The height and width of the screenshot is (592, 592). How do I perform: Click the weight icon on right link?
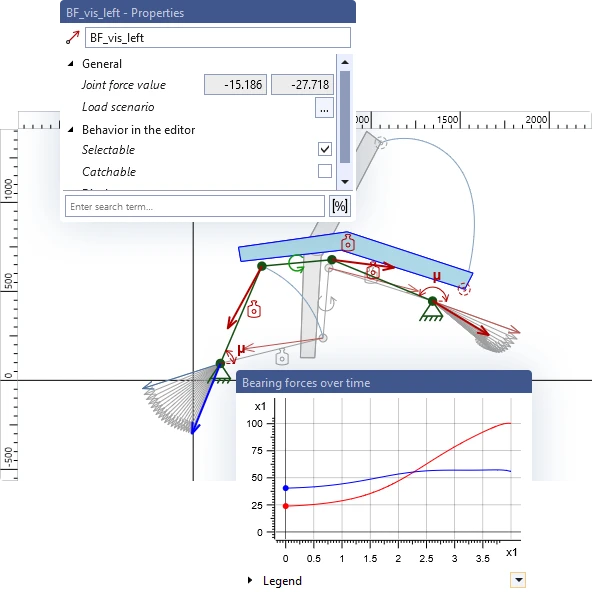(x=373, y=270)
